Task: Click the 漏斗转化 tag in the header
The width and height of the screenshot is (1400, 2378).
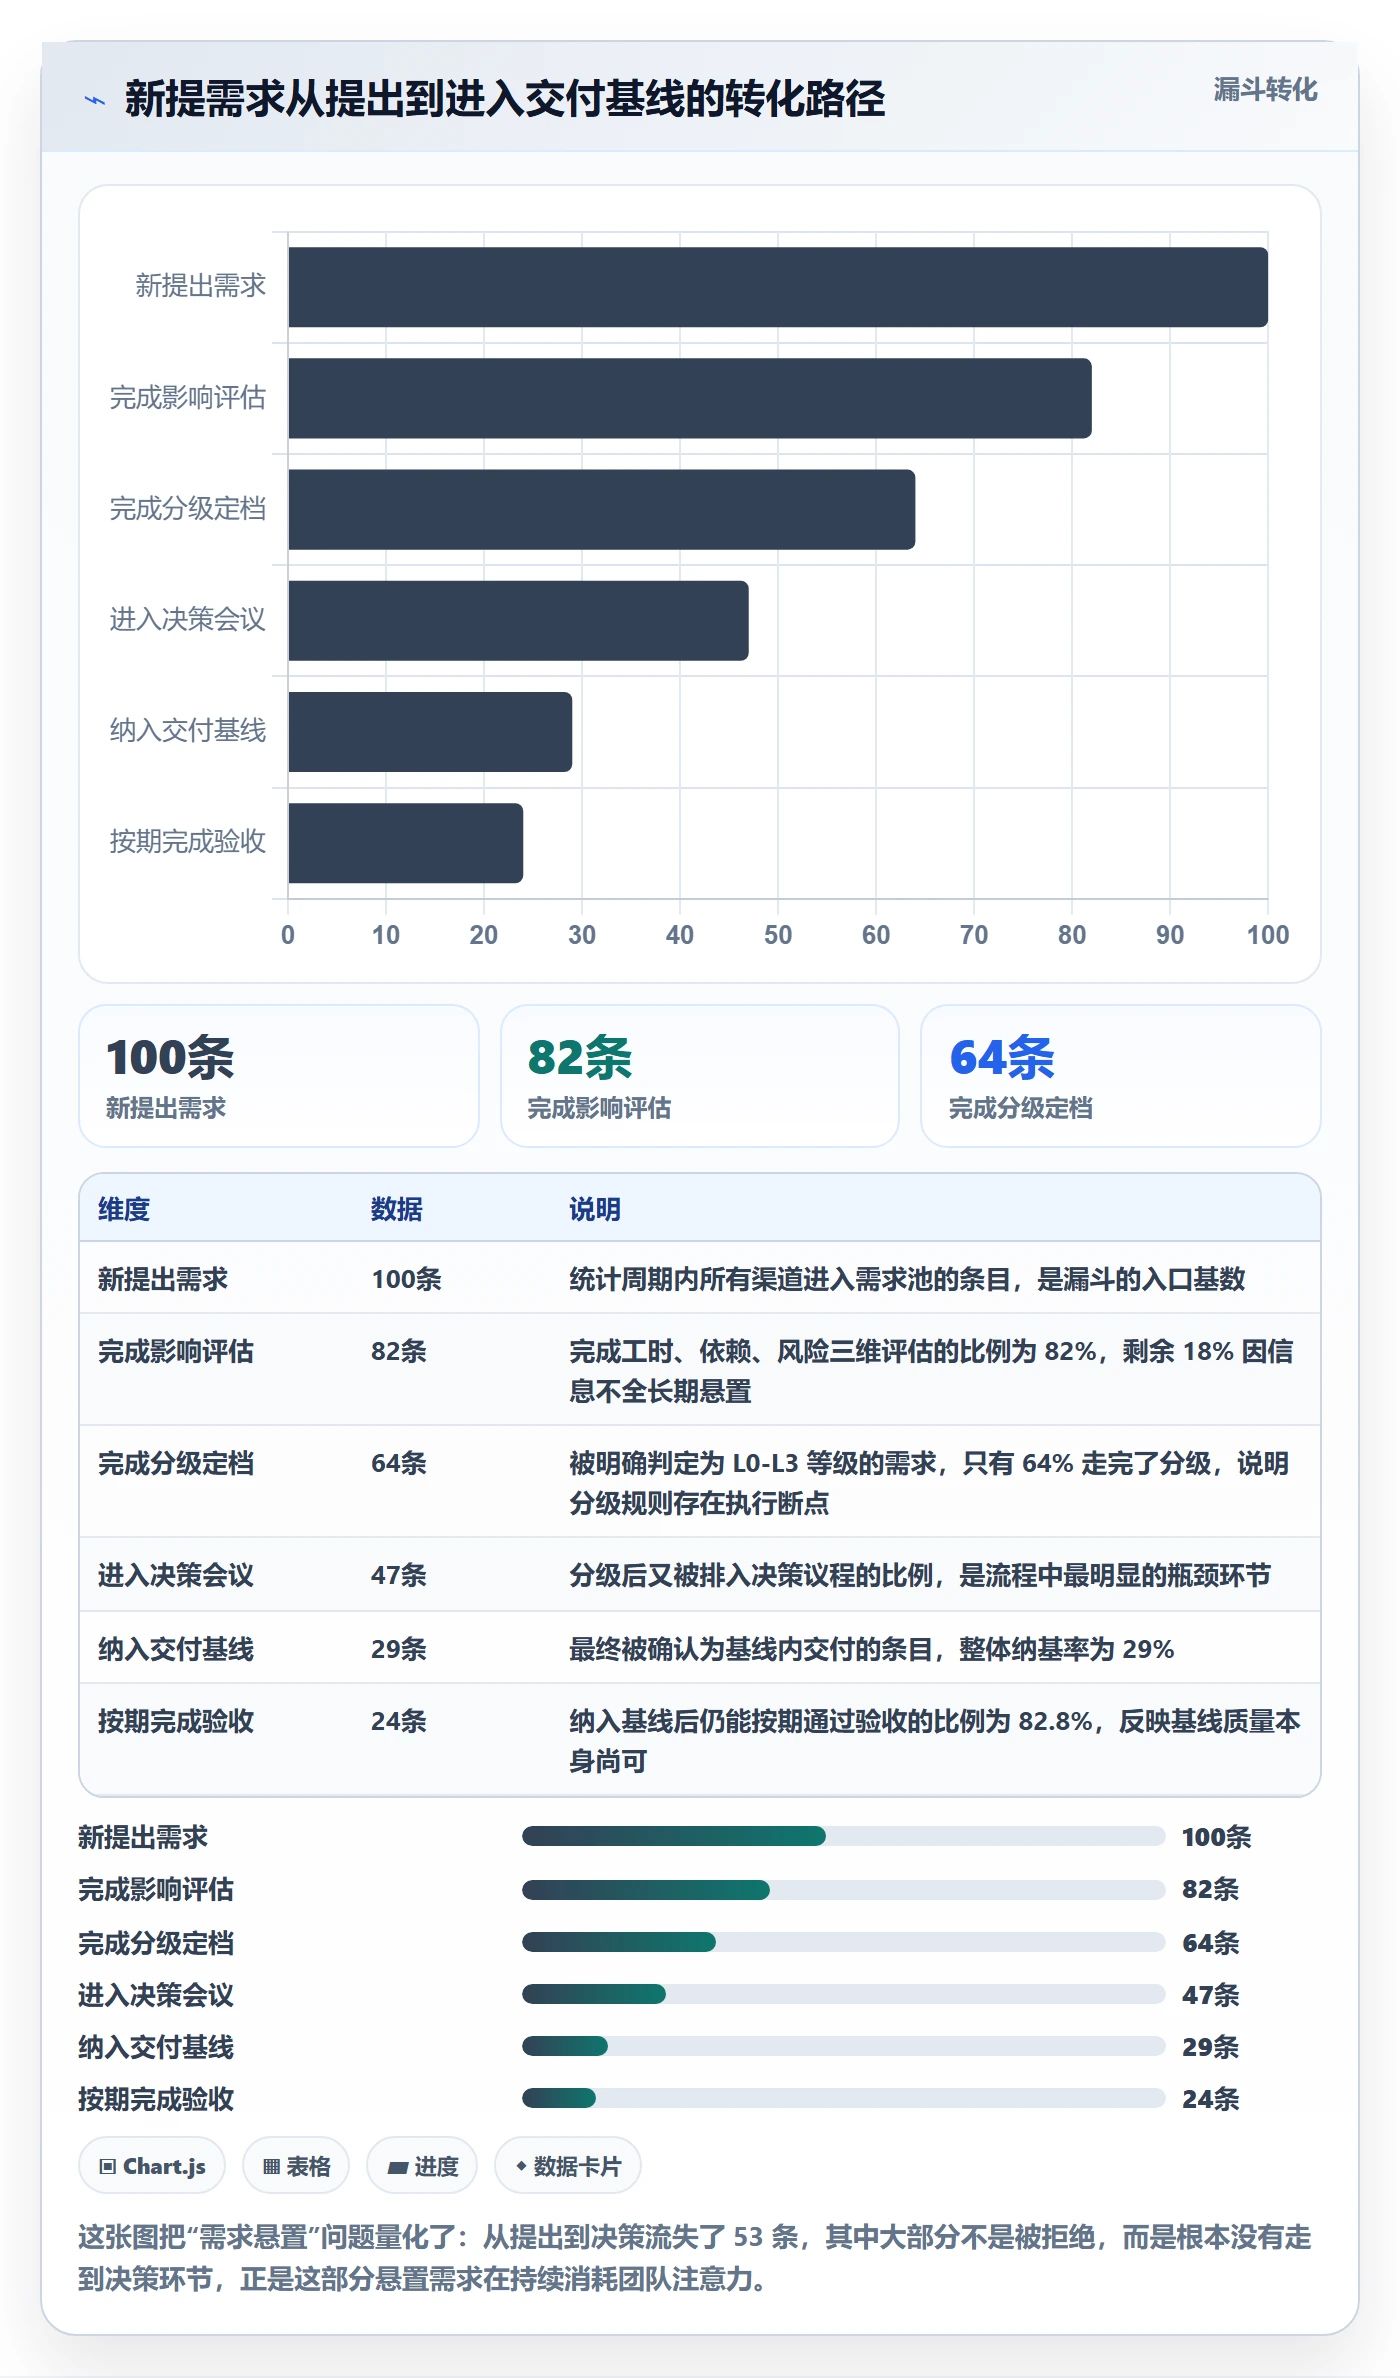Action: click(1265, 90)
